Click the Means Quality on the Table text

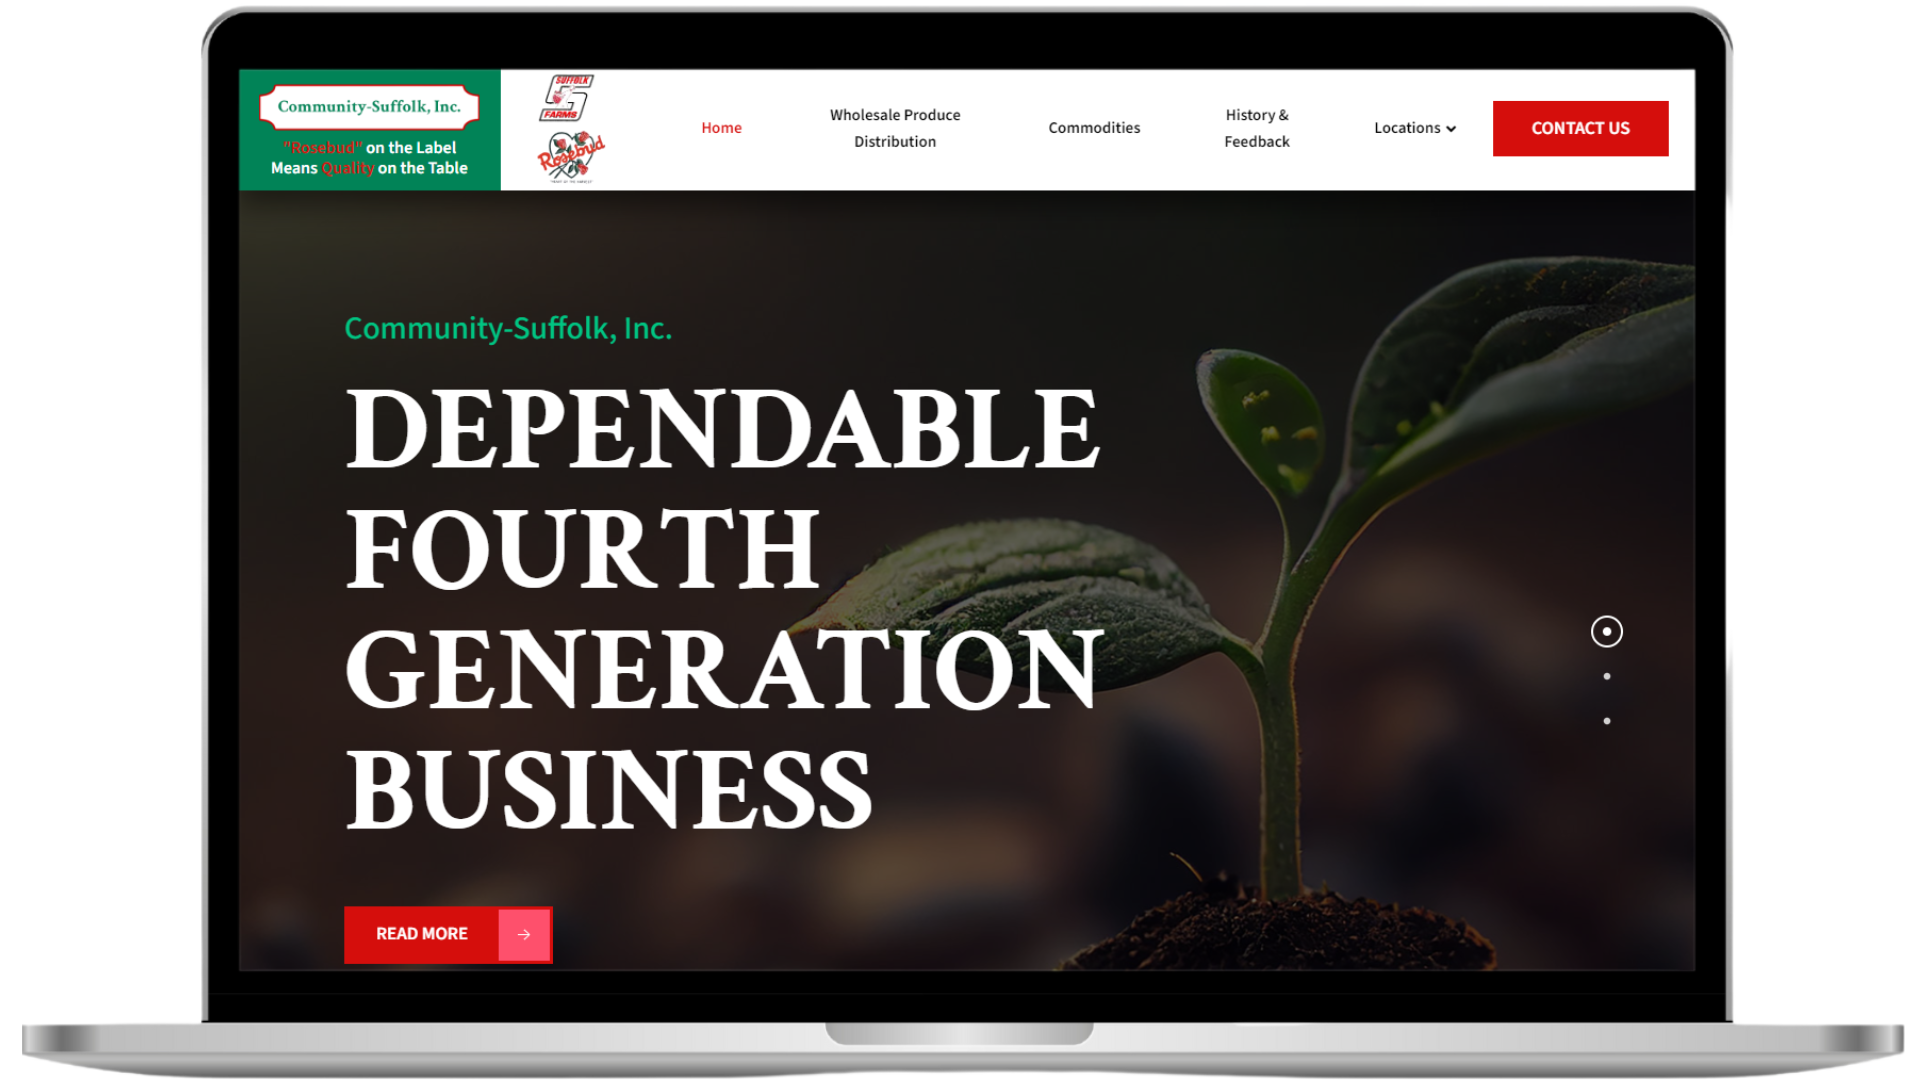pyautogui.click(x=369, y=169)
